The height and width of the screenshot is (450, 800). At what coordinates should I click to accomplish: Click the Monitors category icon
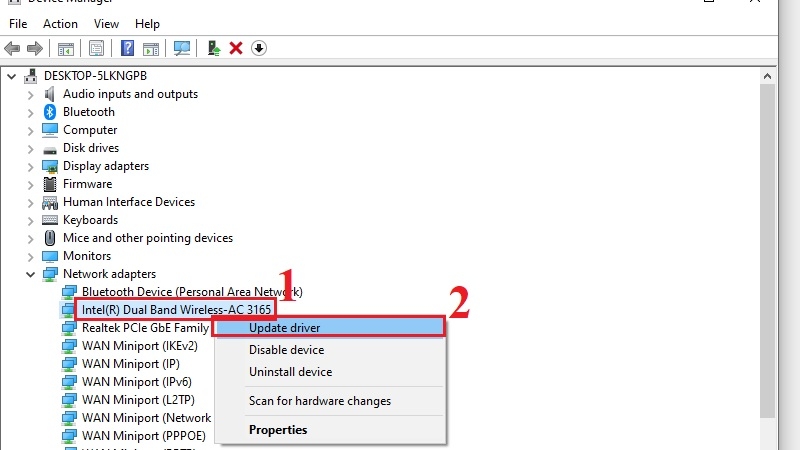(x=49, y=256)
